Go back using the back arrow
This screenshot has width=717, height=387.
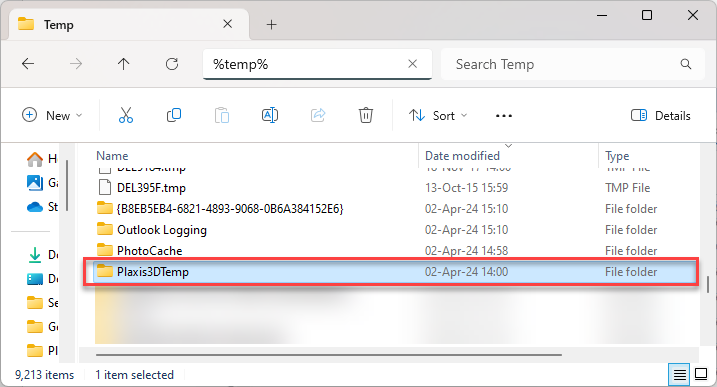28,64
